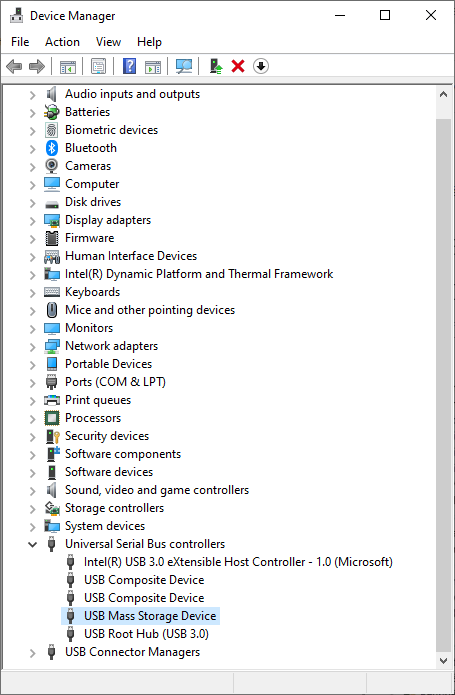455x695 pixels.
Task: Select the Print queues printer icon
Action: (52, 400)
